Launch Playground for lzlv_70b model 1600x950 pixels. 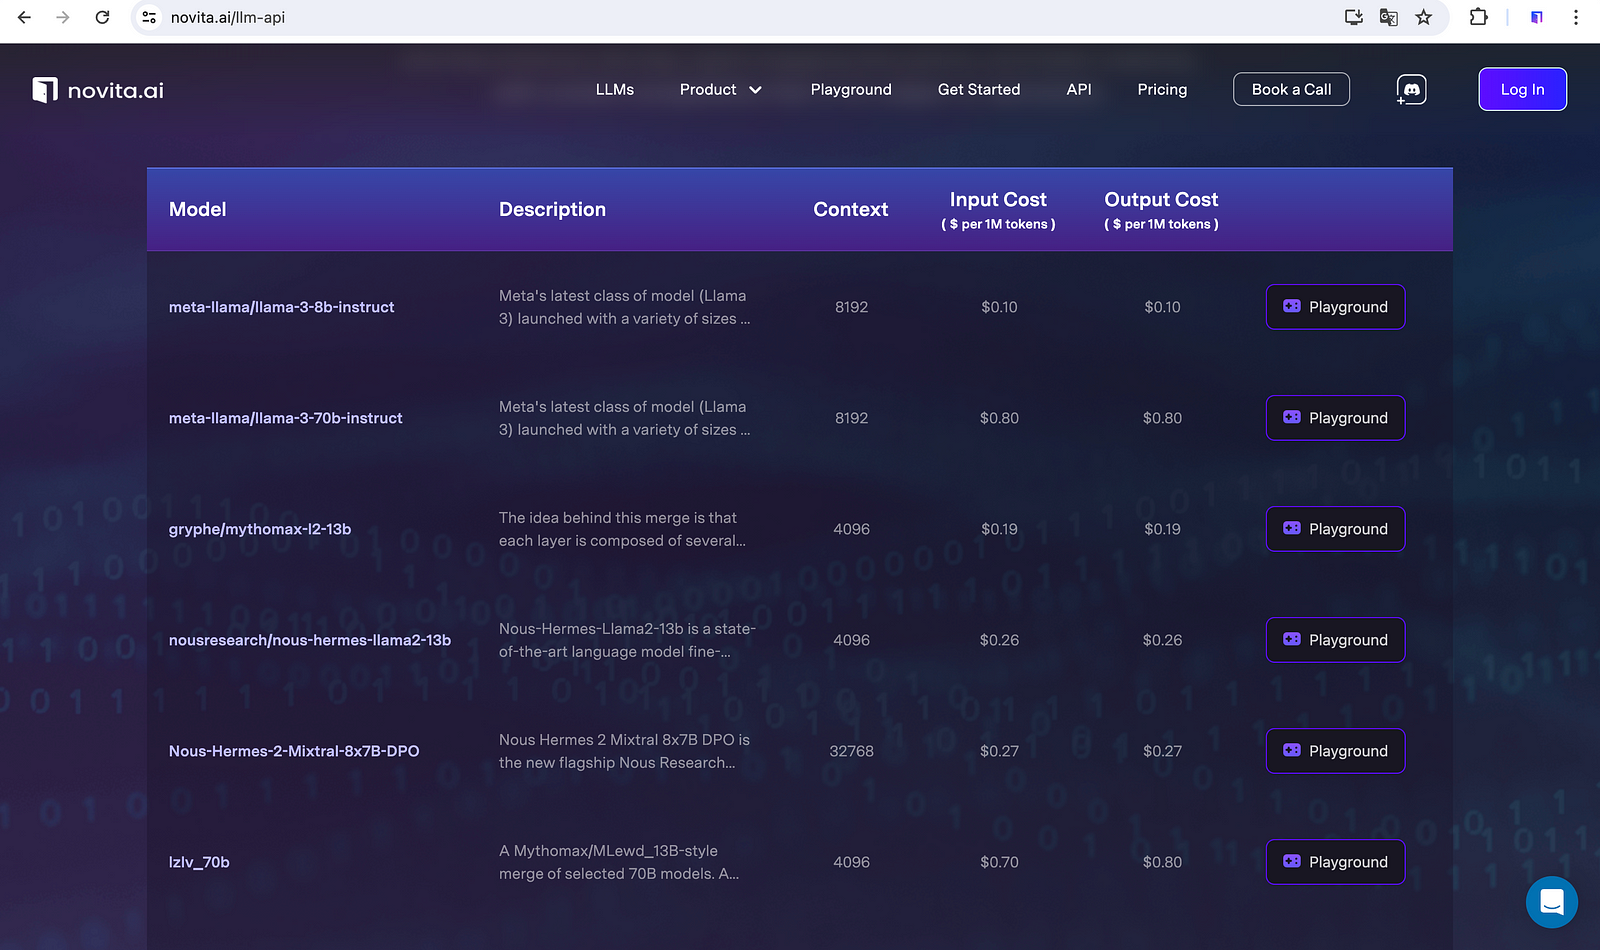coord(1335,862)
